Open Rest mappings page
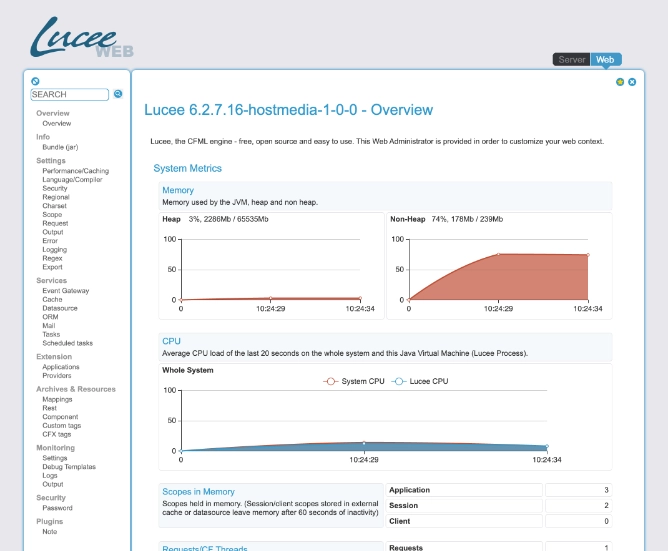 [x=49, y=408]
